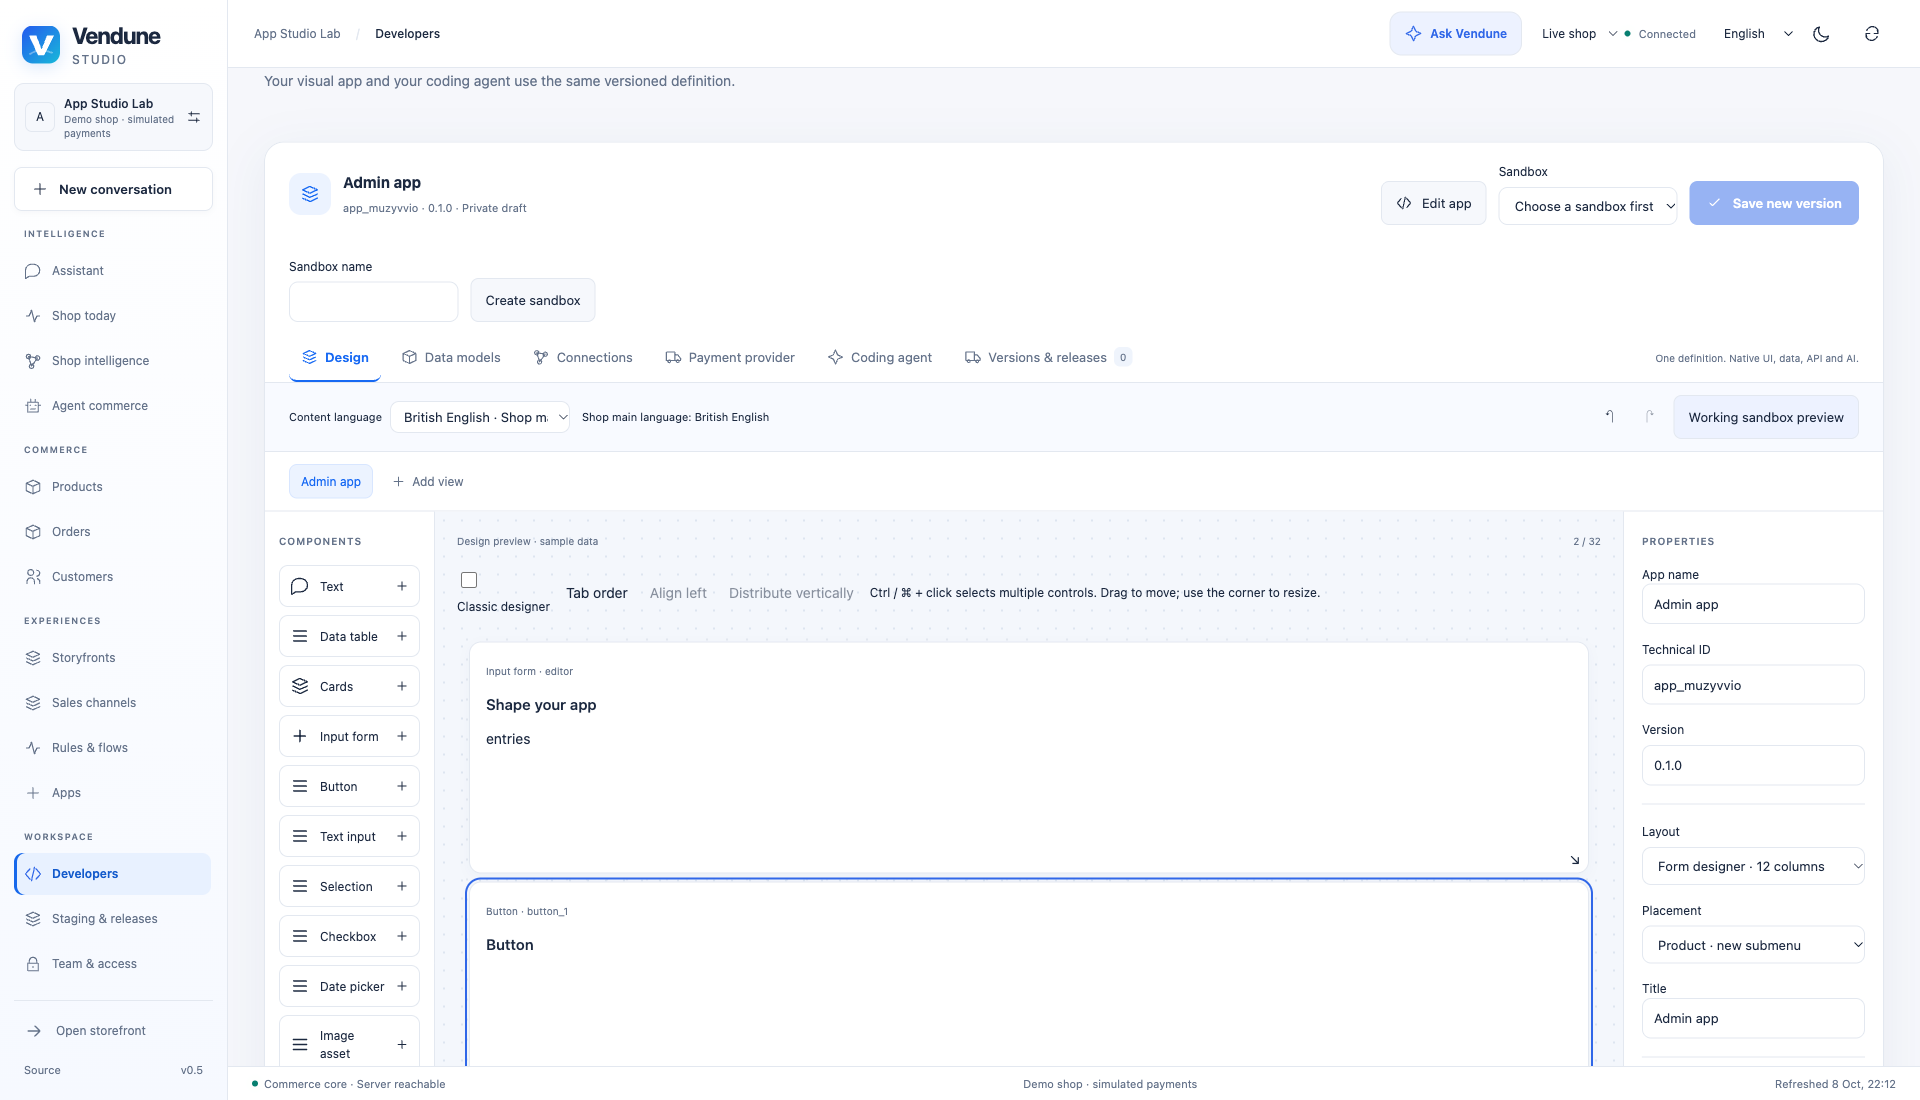Start a New conversation

[113, 189]
